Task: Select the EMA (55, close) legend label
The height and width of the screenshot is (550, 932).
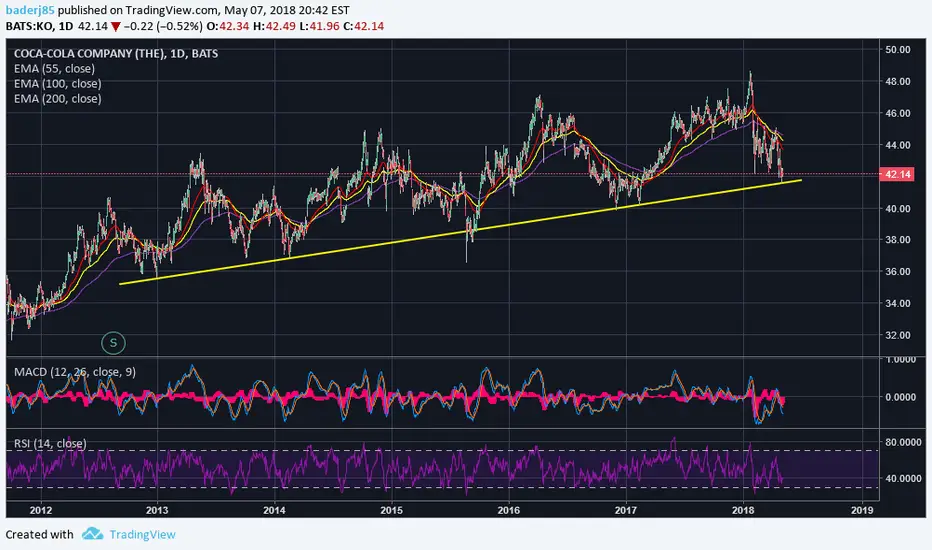Action: [54, 68]
